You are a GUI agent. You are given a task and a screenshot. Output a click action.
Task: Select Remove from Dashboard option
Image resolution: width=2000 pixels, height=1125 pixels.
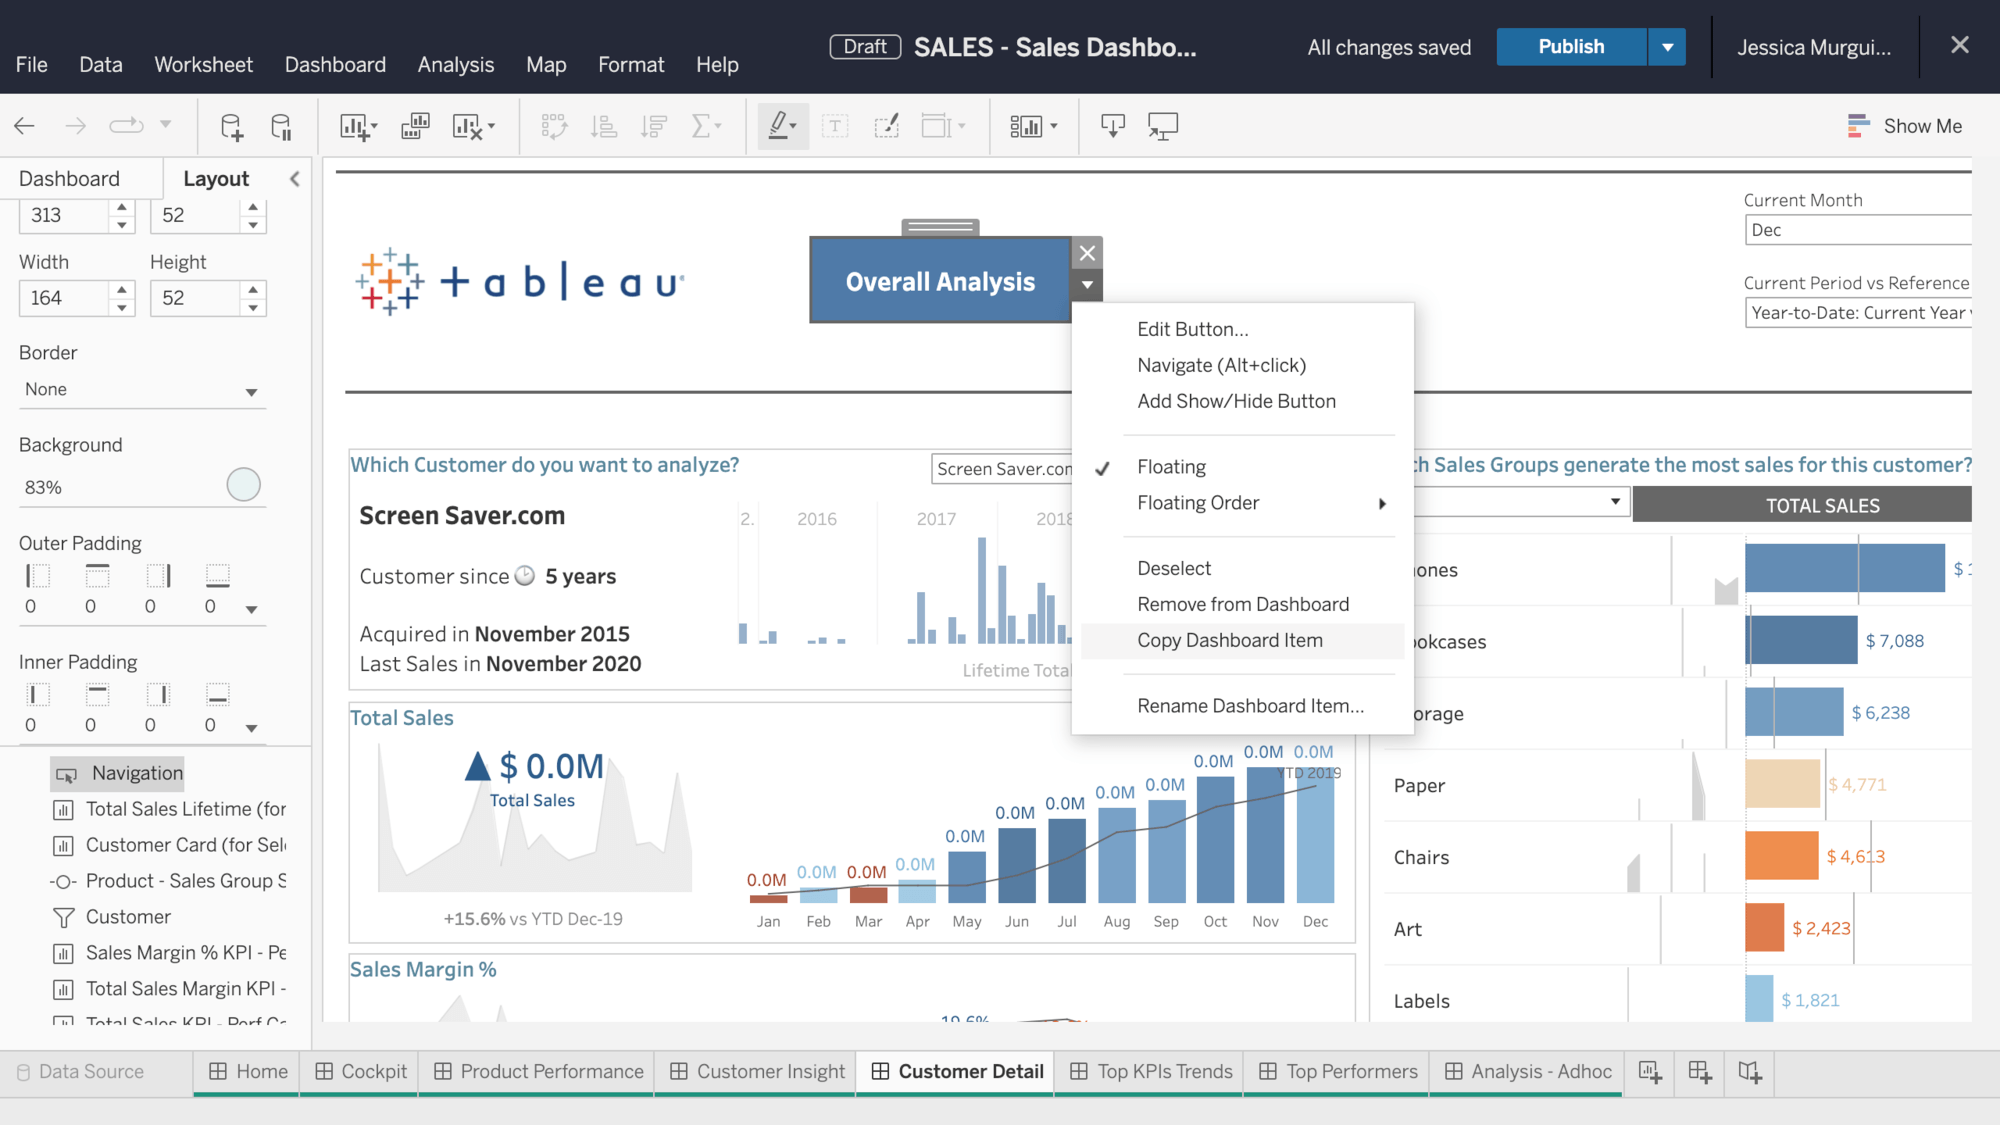1243,603
